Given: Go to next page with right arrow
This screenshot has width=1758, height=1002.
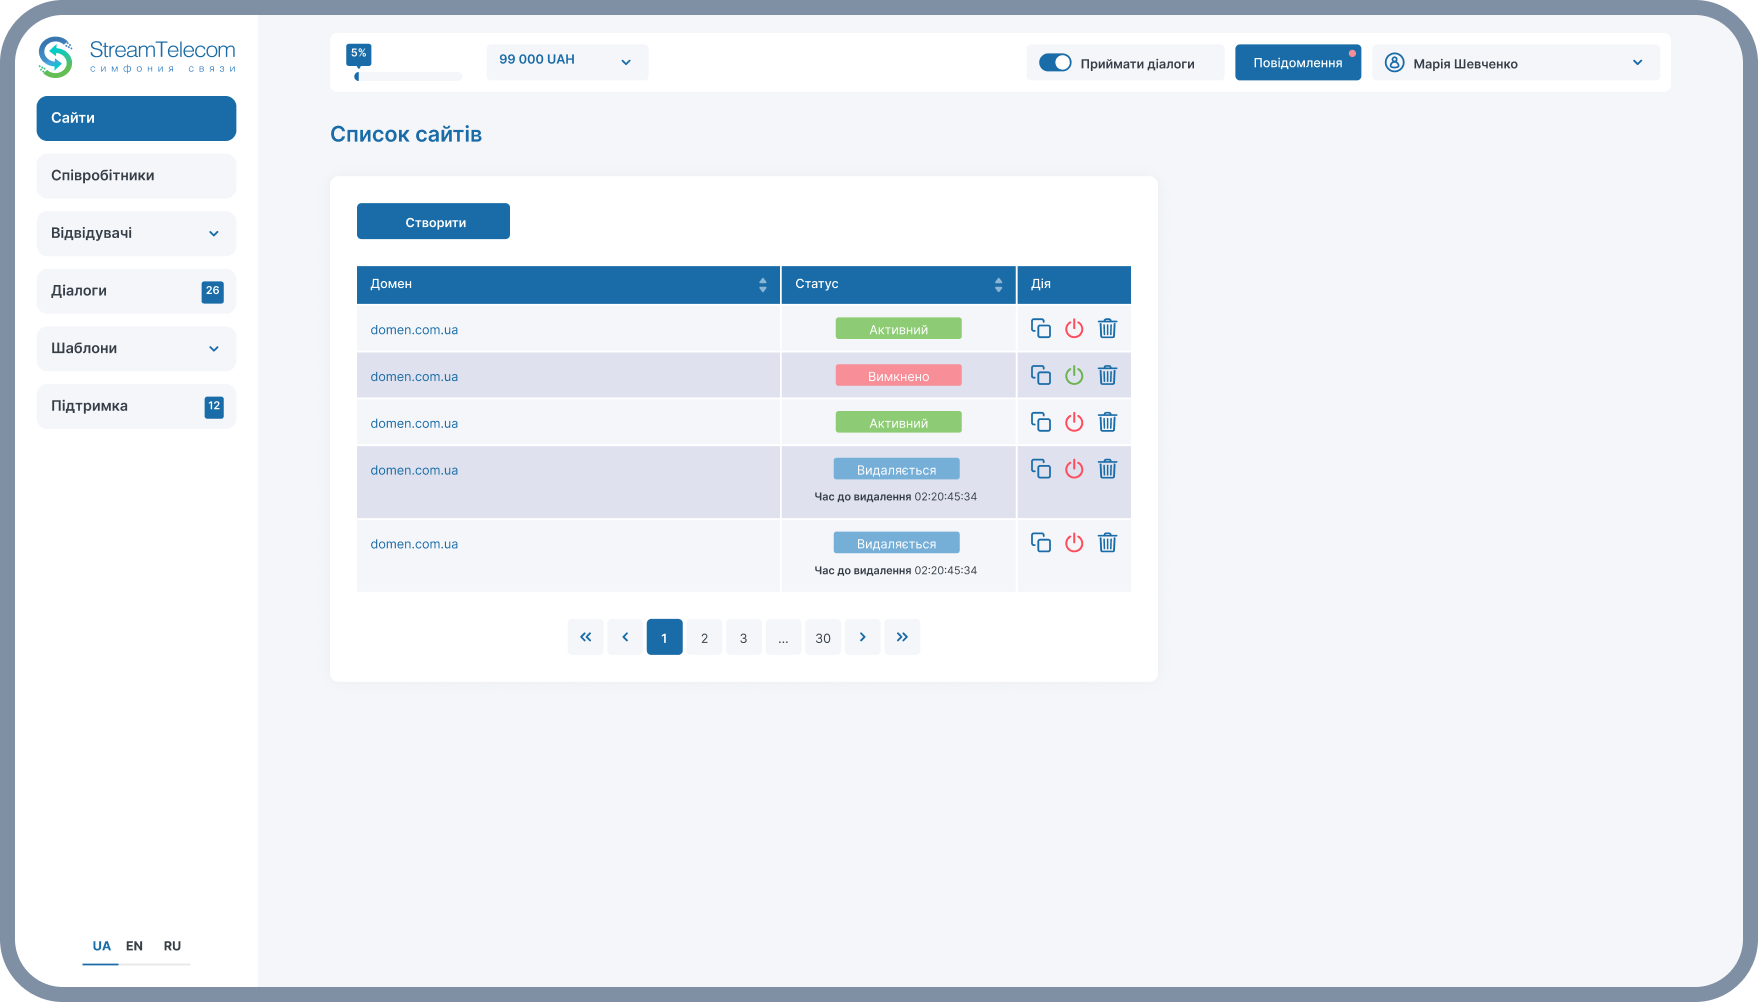Looking at the screenshot, I should (x=862, y=637).
